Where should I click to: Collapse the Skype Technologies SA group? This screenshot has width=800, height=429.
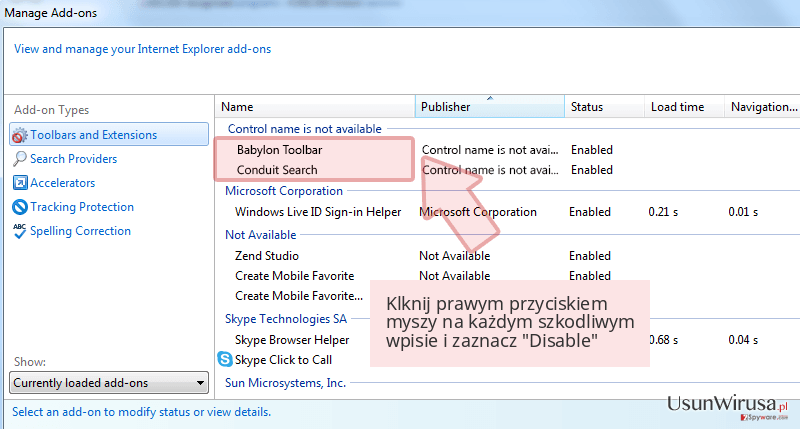coord(286,319)
